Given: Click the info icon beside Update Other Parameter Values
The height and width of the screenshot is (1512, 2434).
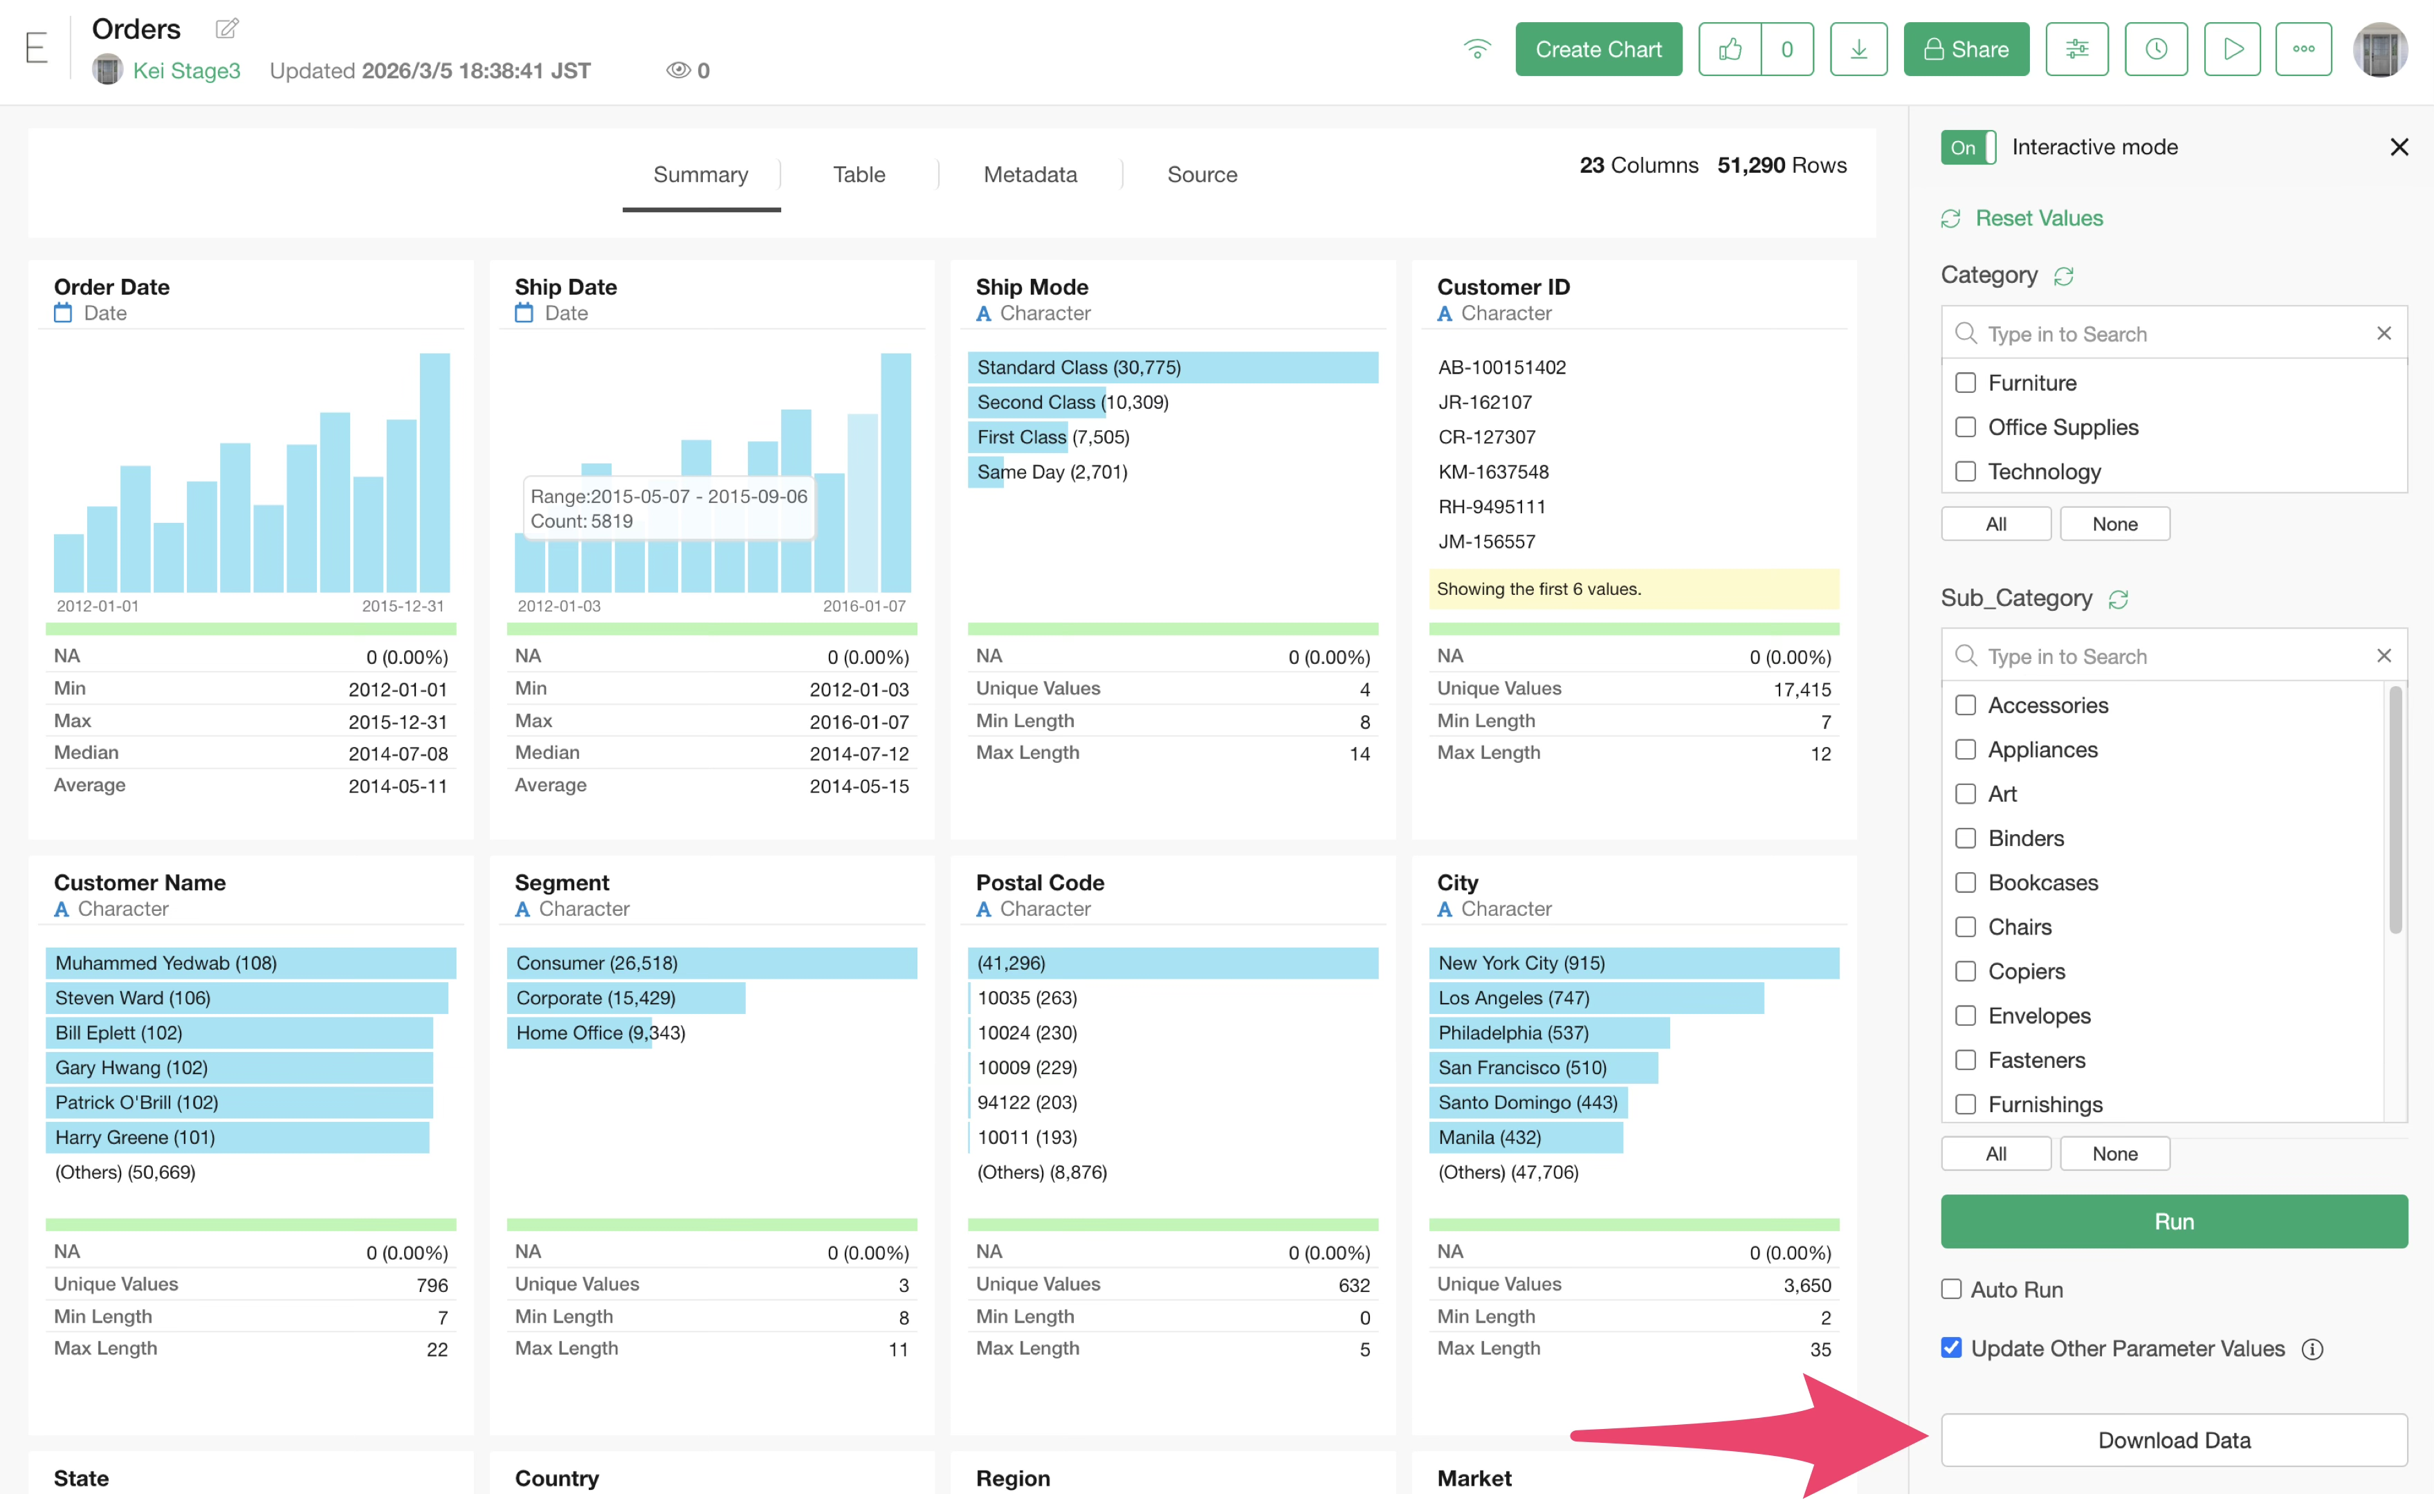Looking at the screenshot, I should tap(2312, 1349).
